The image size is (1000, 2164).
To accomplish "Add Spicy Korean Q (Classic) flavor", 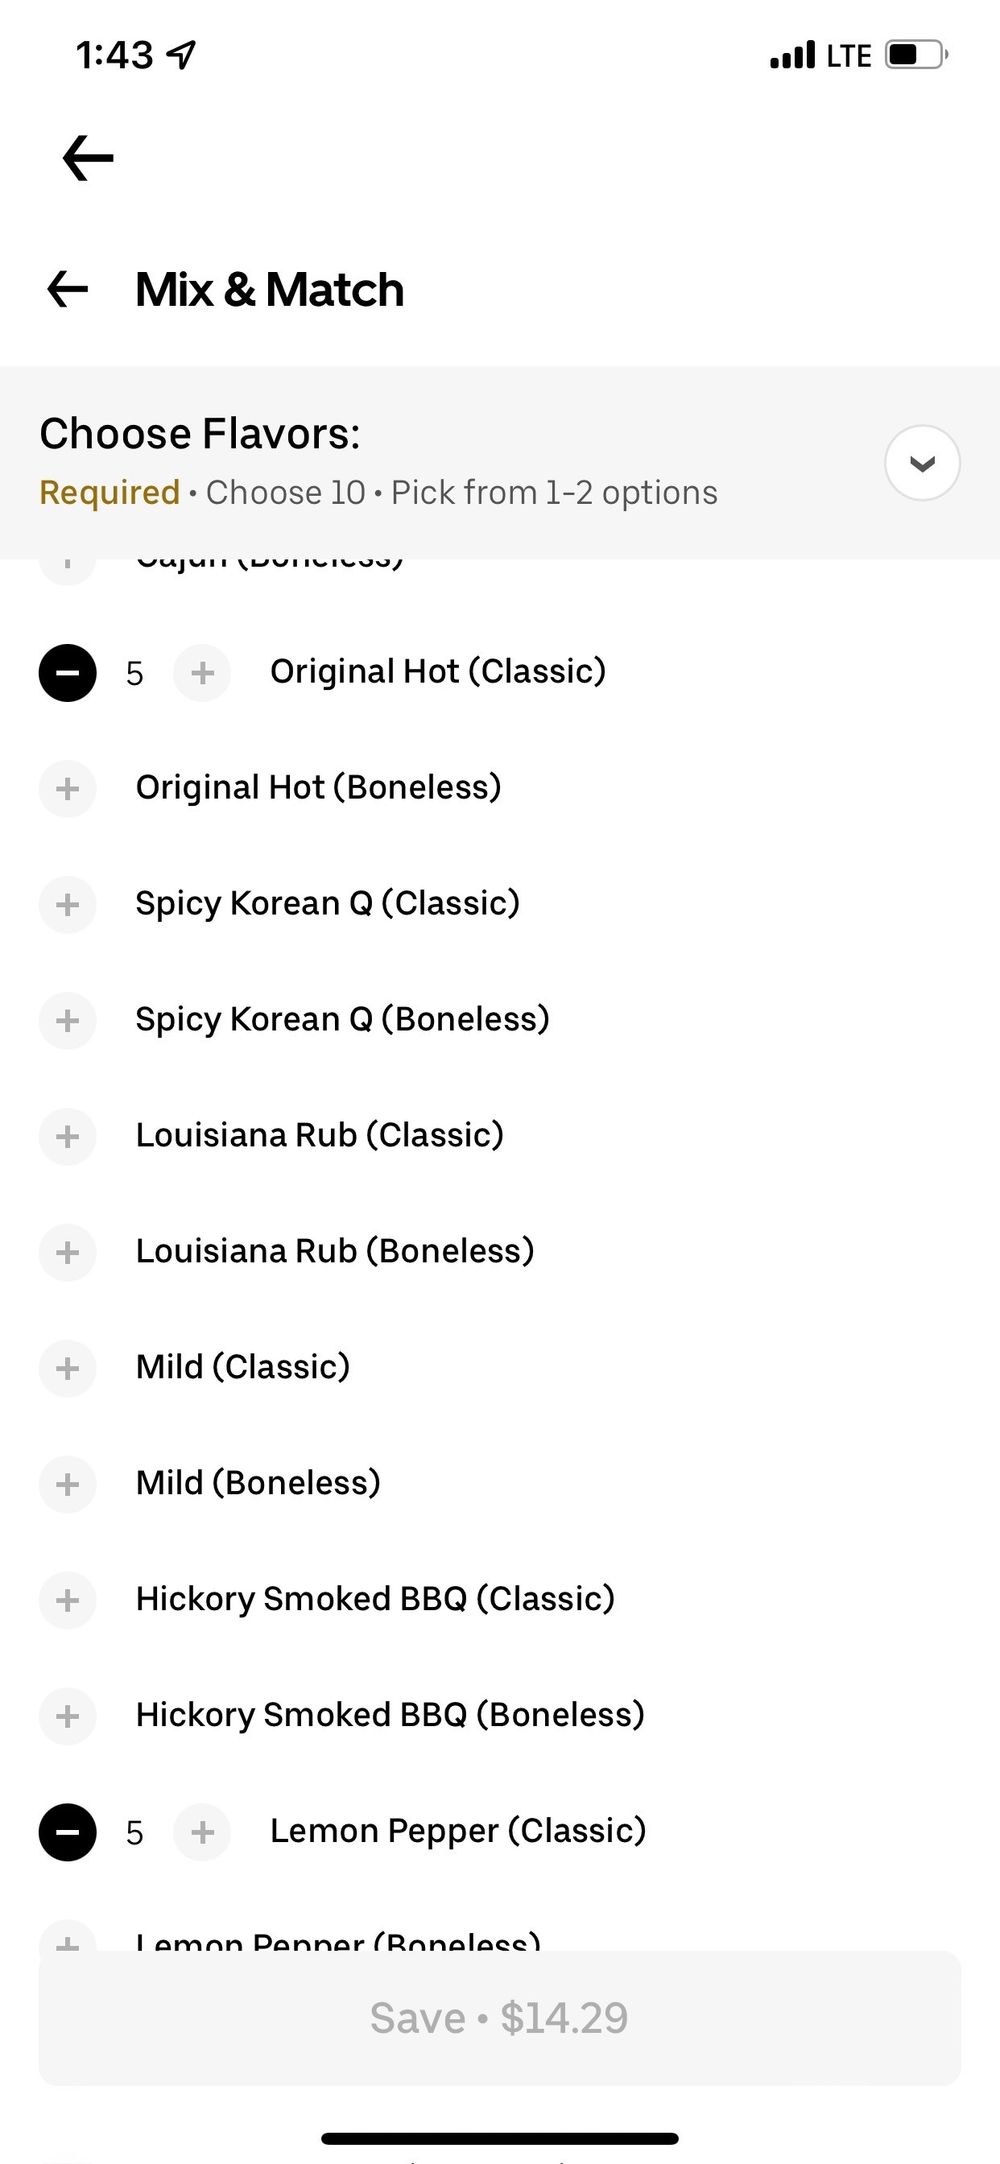I will pos(67,905).
